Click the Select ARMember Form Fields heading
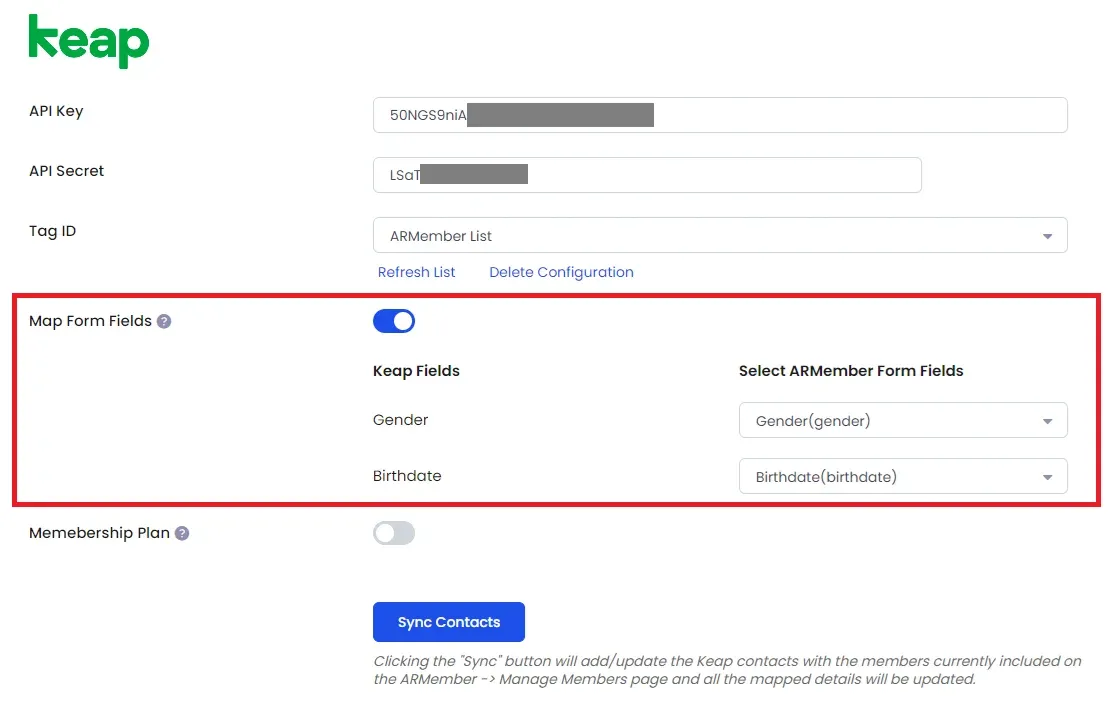The width and height of the screenshot is (1117, 709). [851, 371]
